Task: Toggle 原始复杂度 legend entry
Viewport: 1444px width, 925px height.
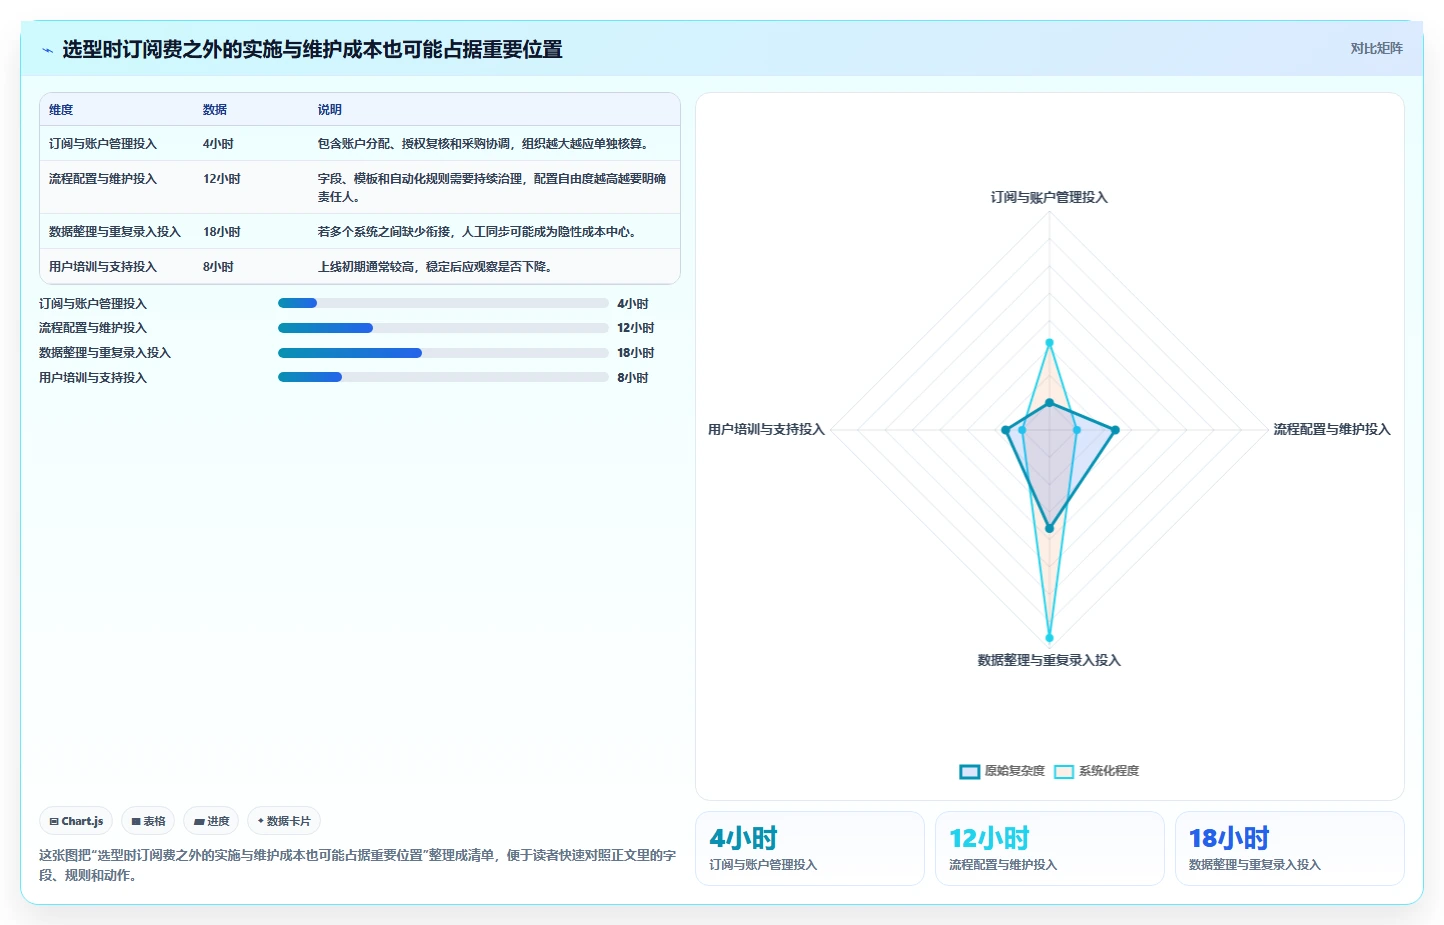Action: coord(1002,771)
